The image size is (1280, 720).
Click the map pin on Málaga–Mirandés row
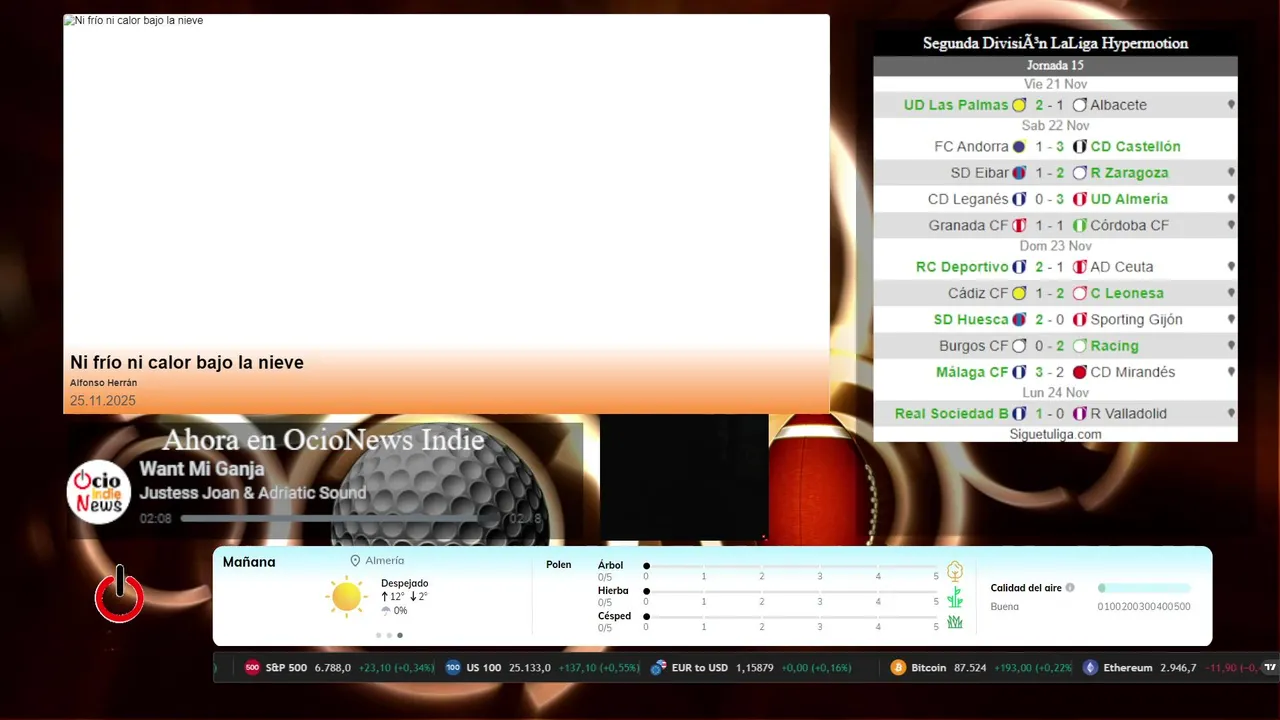point(1231,372)
